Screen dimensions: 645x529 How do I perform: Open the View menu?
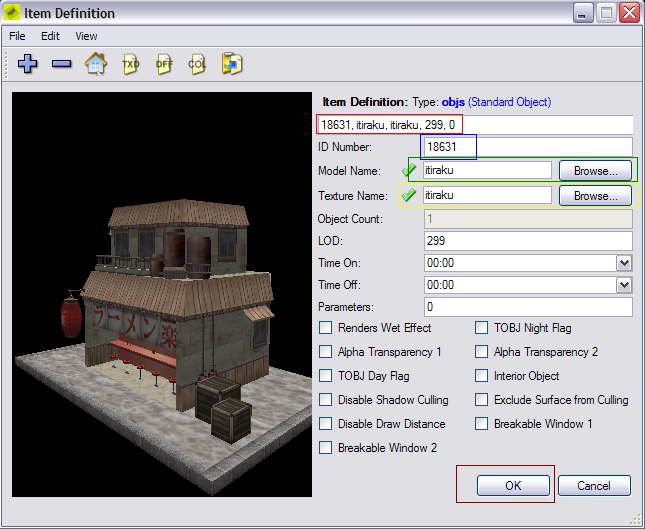point(86,36)
